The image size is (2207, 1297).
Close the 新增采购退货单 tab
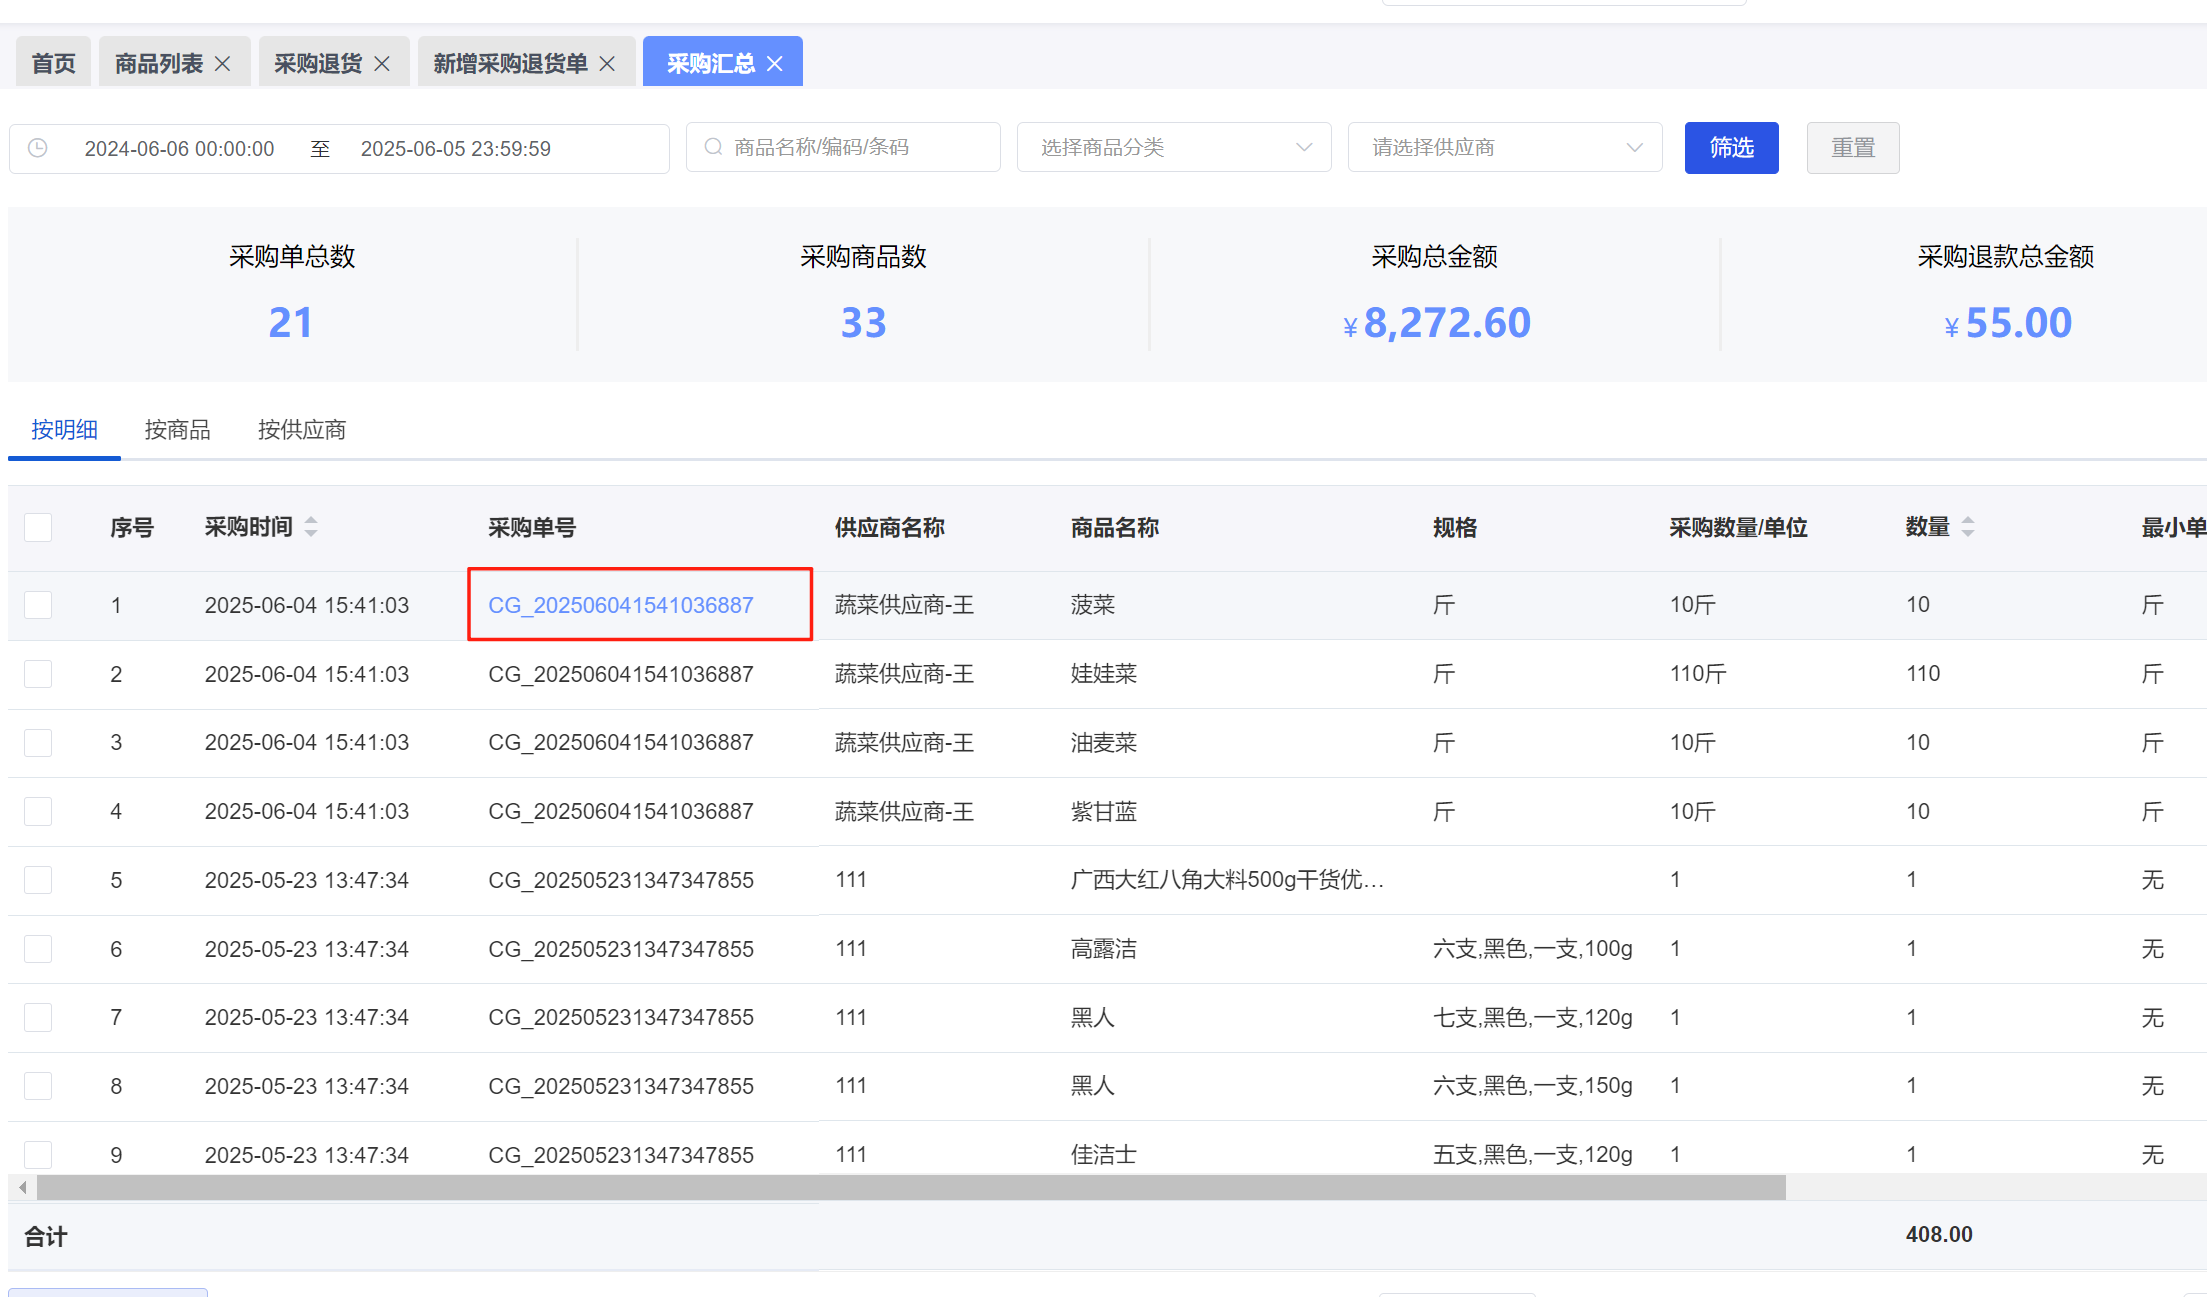[x=607, y=64]
